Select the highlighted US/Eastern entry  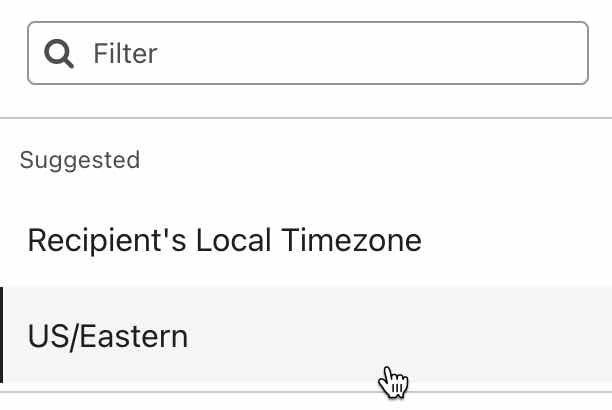pyautogui.click(x=108, y=336)
